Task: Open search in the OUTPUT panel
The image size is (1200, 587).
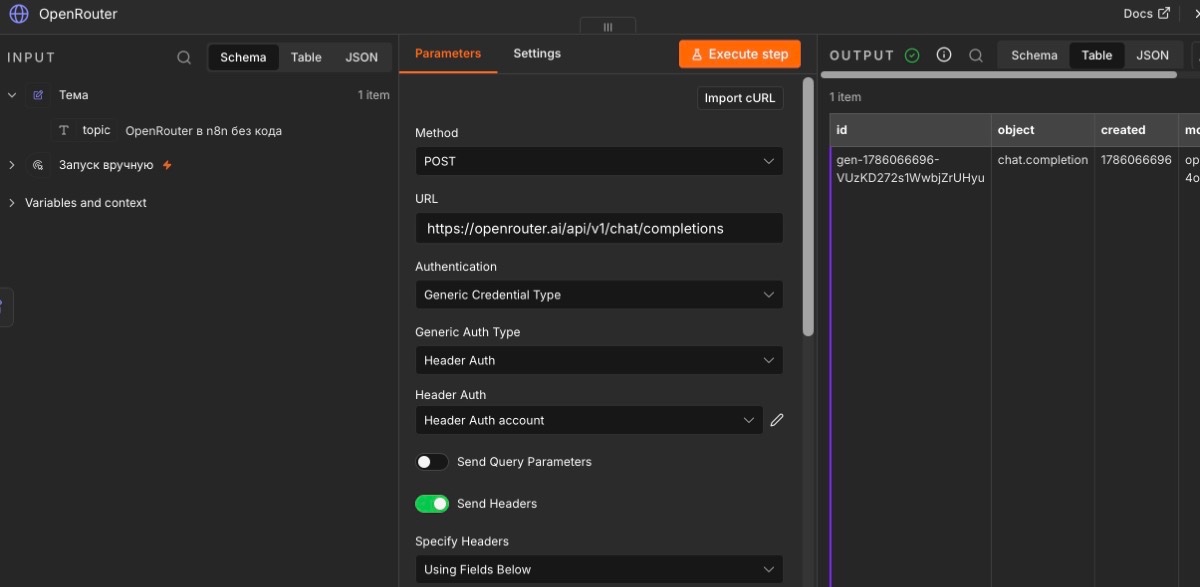Action: (x=975, y=55)
